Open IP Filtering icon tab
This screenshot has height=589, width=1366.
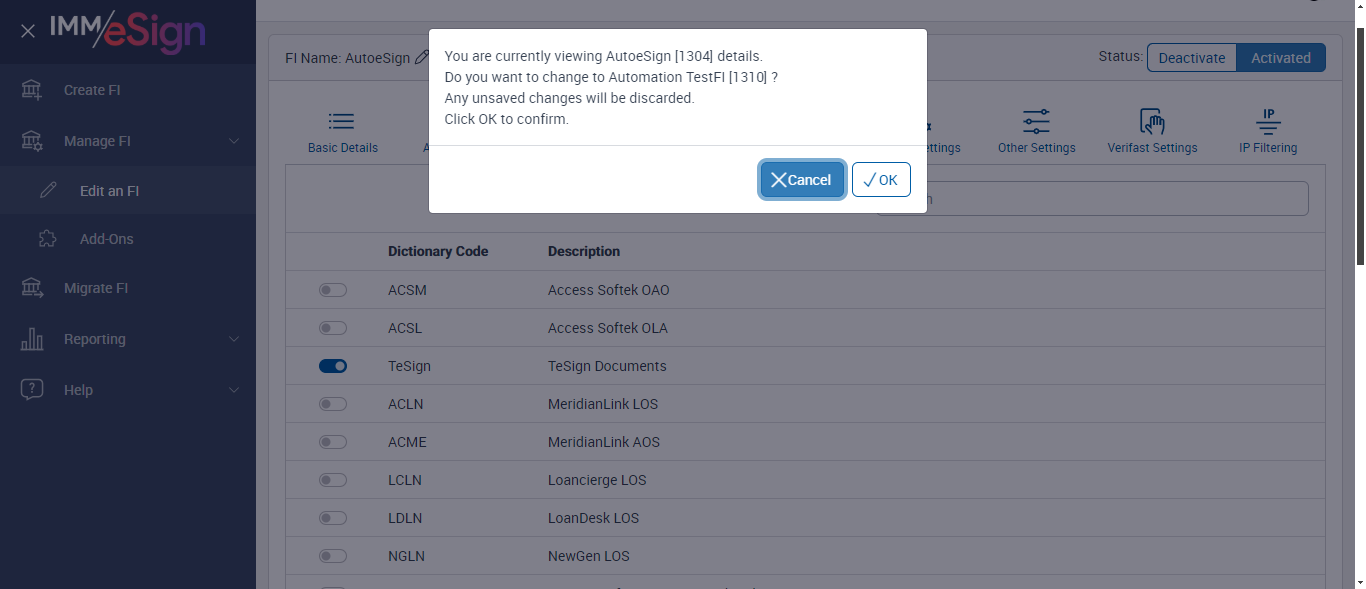pos(1268,122)
